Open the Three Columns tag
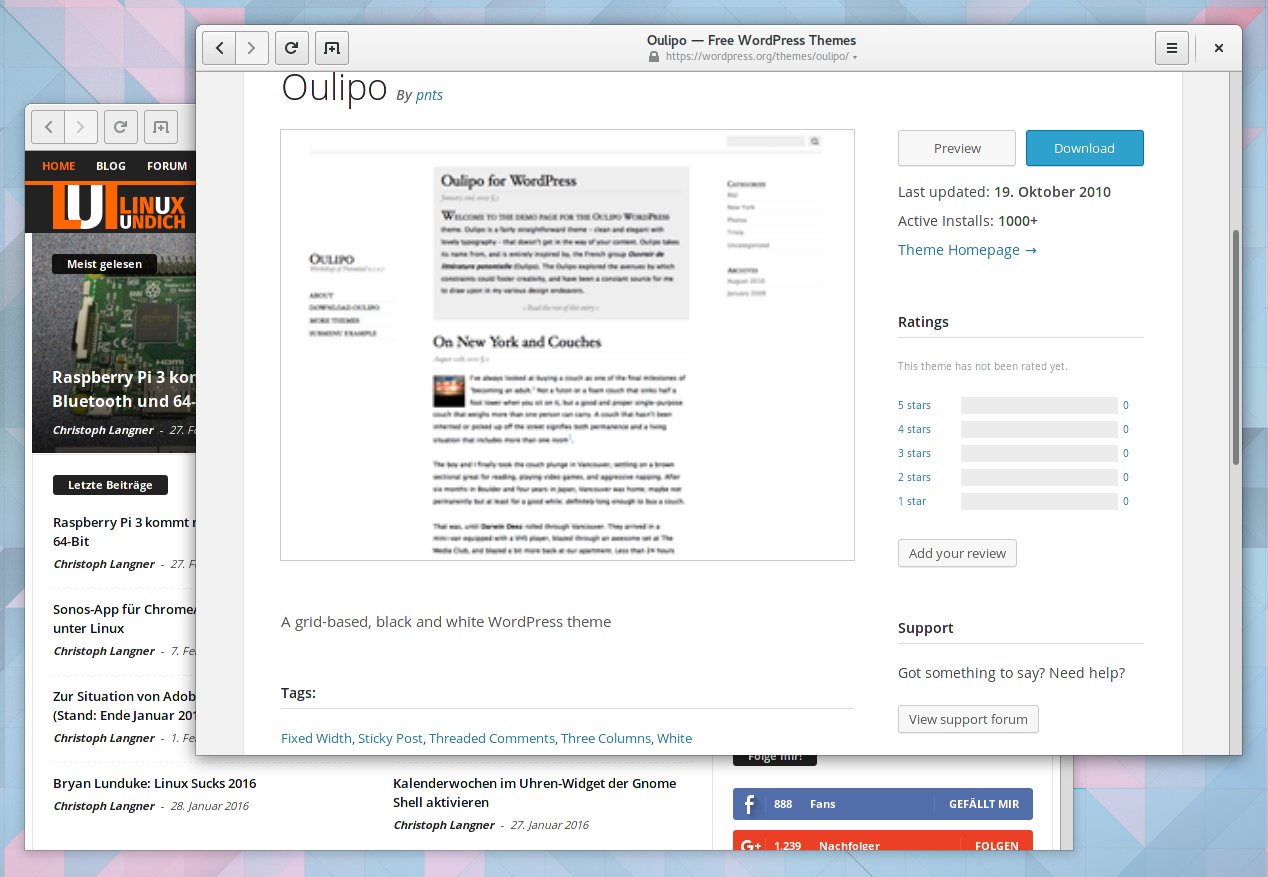1268x877 pixels. [x=606, y=738]
